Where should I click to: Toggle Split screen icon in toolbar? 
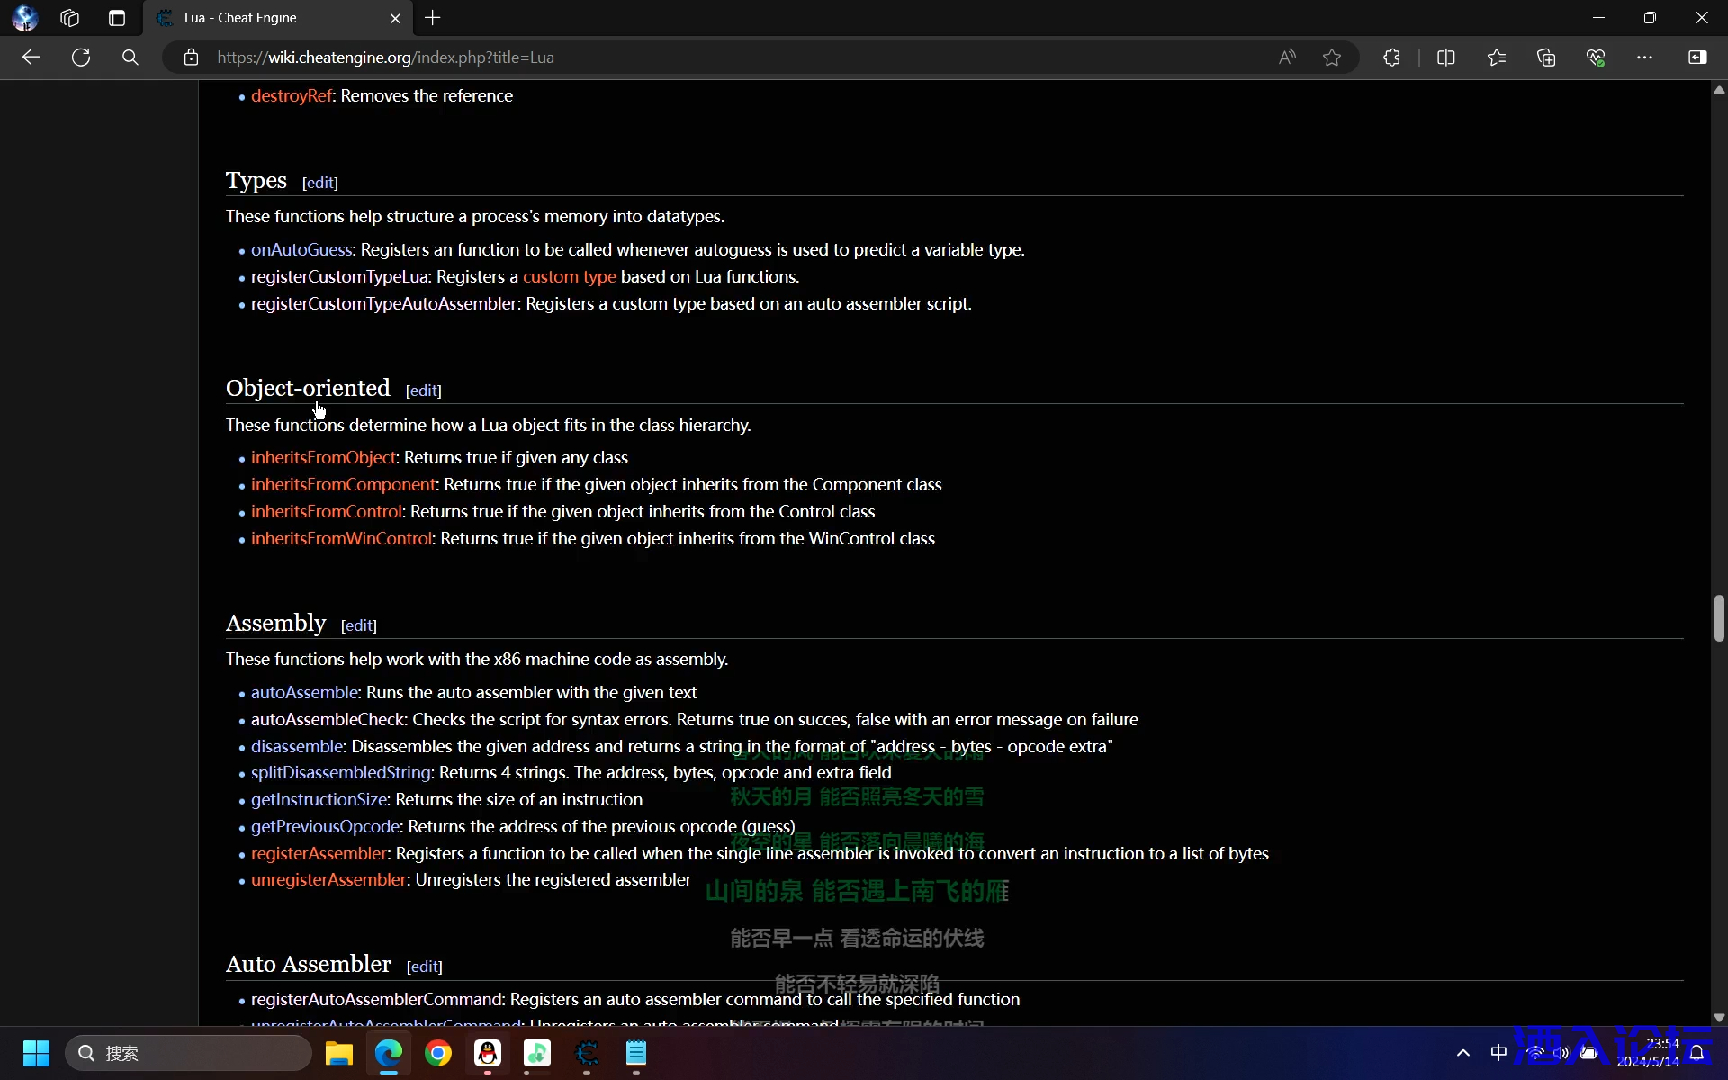[x=1445, y=58]
